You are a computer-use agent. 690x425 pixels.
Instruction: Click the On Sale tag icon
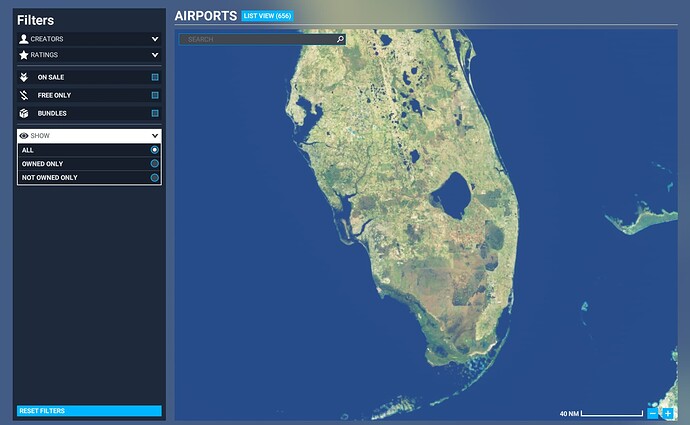[24, 77]
